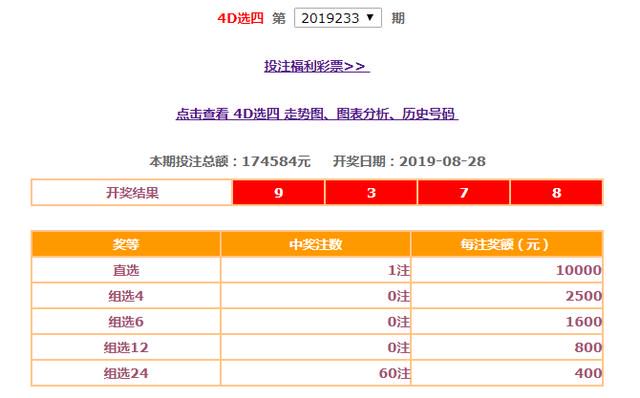The height and width of the screenshot is (398, 640).
Task: Click the winning number 7 cell
Action: [x=464, y=192]
